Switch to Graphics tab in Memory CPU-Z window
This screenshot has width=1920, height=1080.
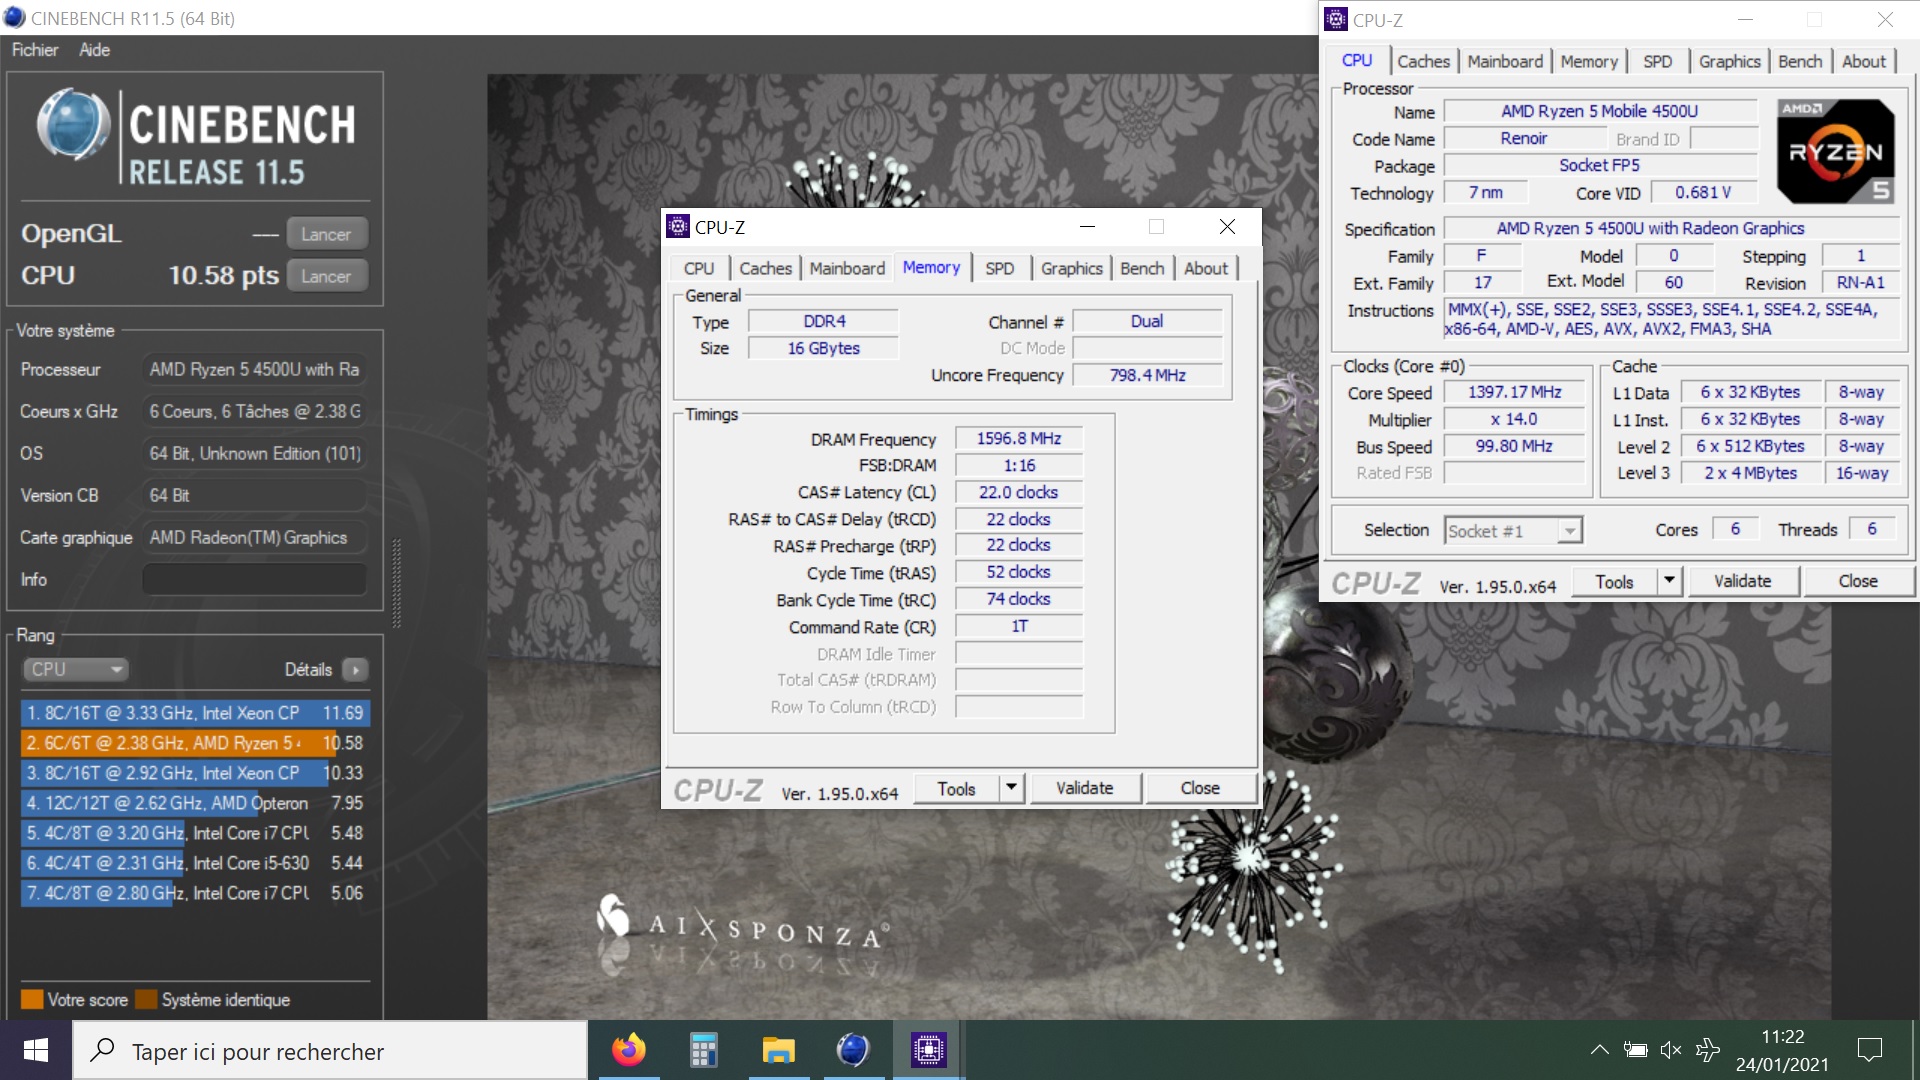(1071, 268)
